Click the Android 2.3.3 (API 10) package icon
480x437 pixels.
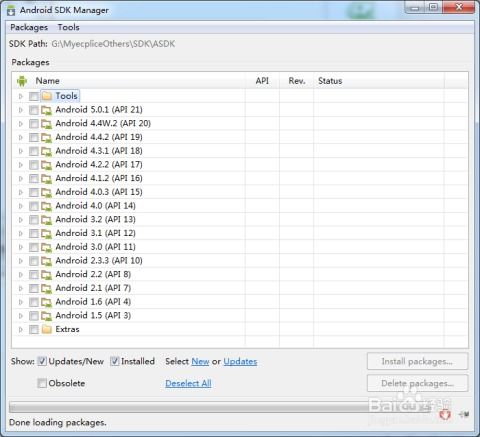pos(46,261)
